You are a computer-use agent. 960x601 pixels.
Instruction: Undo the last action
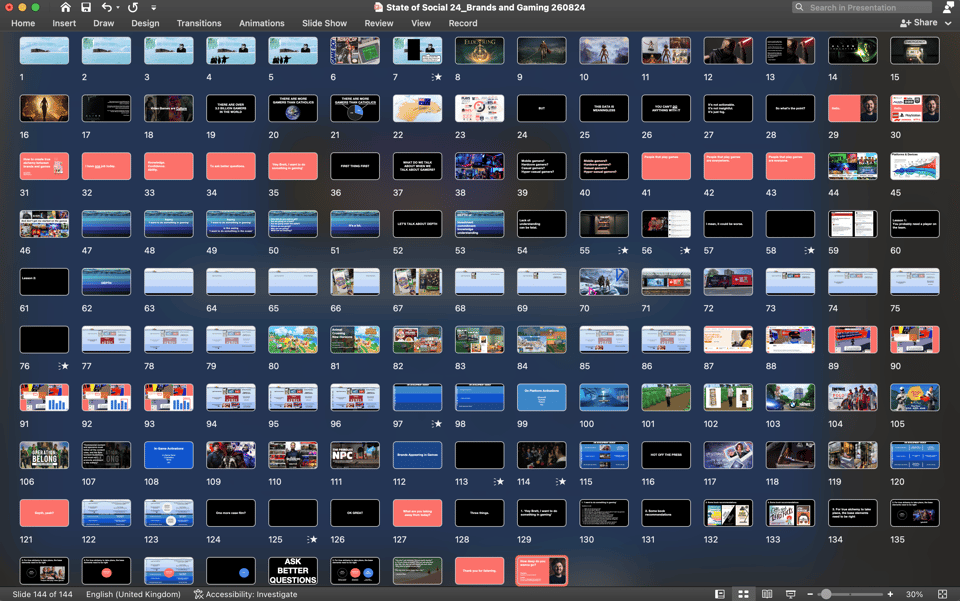click(x=106, y=7)
